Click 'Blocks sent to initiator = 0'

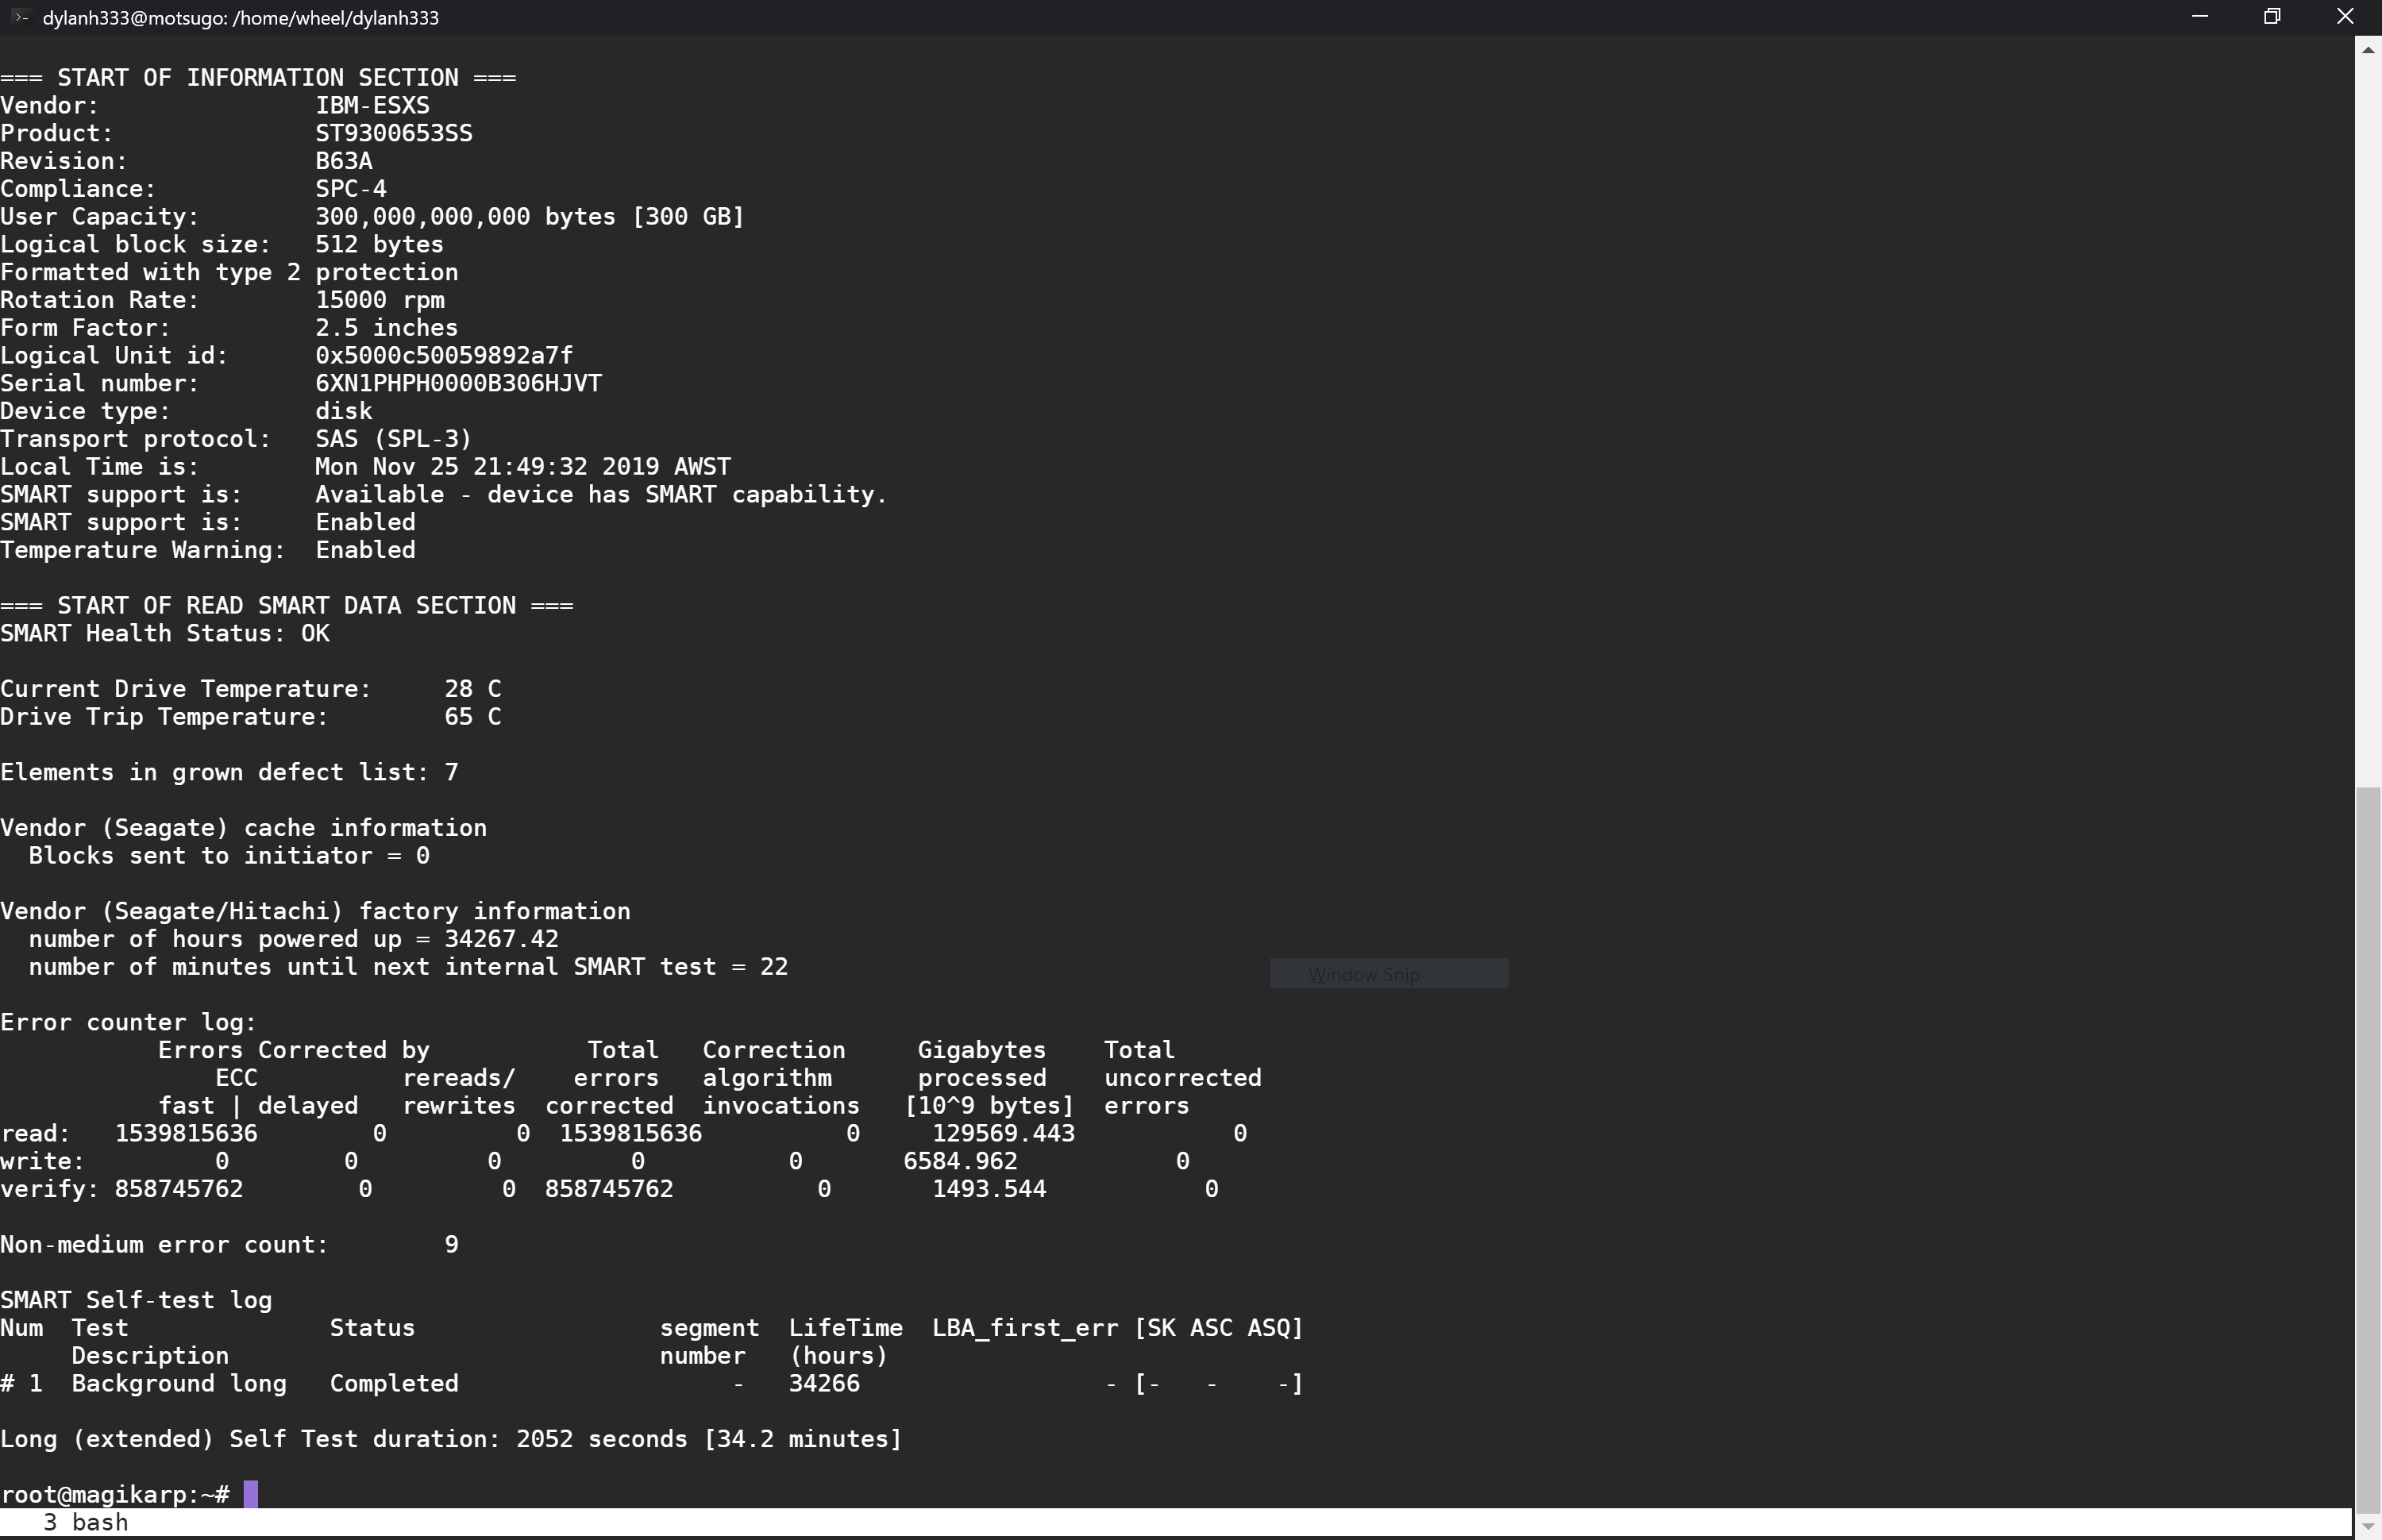(x=229, y=856)
